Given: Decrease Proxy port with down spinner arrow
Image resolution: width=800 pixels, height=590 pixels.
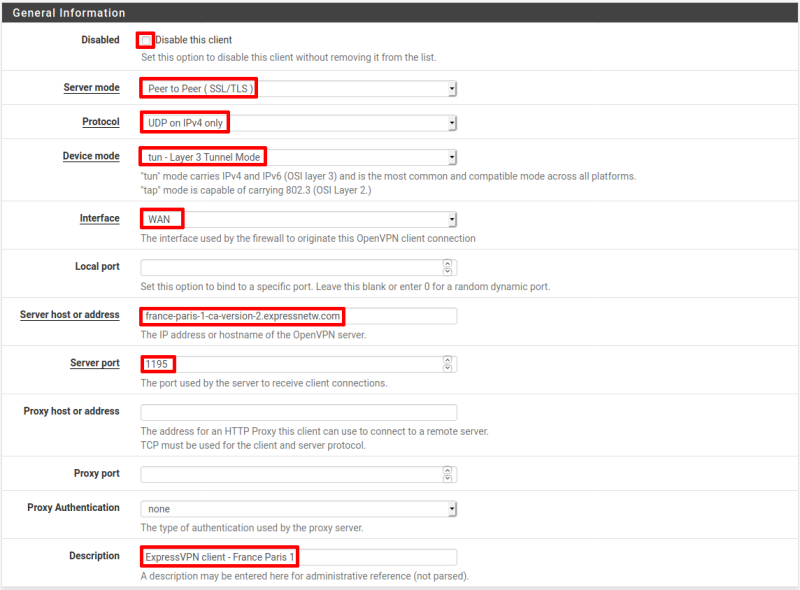Looking at the screenshot, I should (x=447, y=479).
